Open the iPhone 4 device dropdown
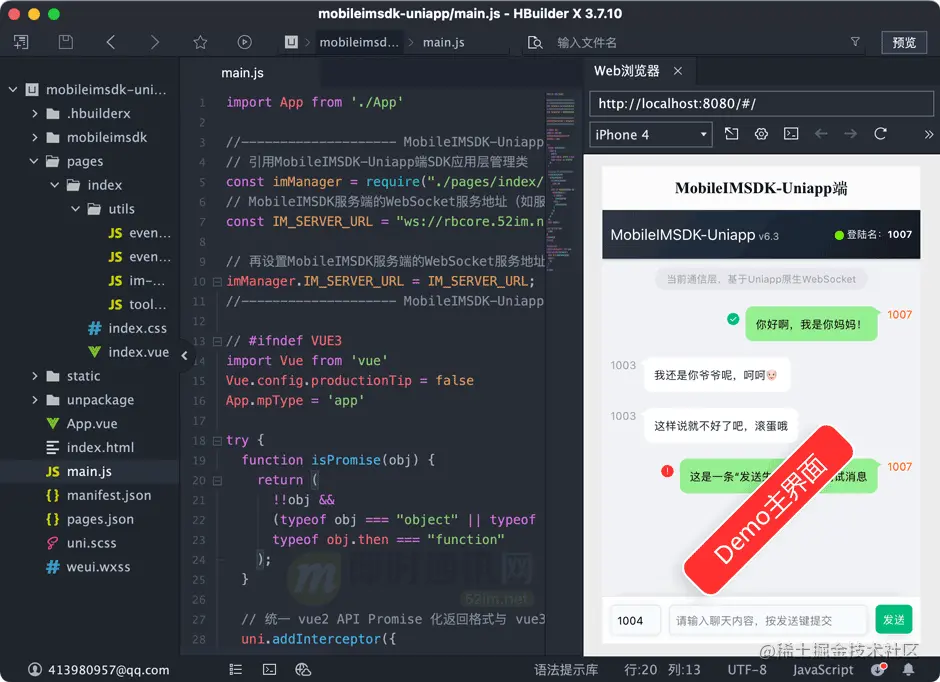 point(651,134)
